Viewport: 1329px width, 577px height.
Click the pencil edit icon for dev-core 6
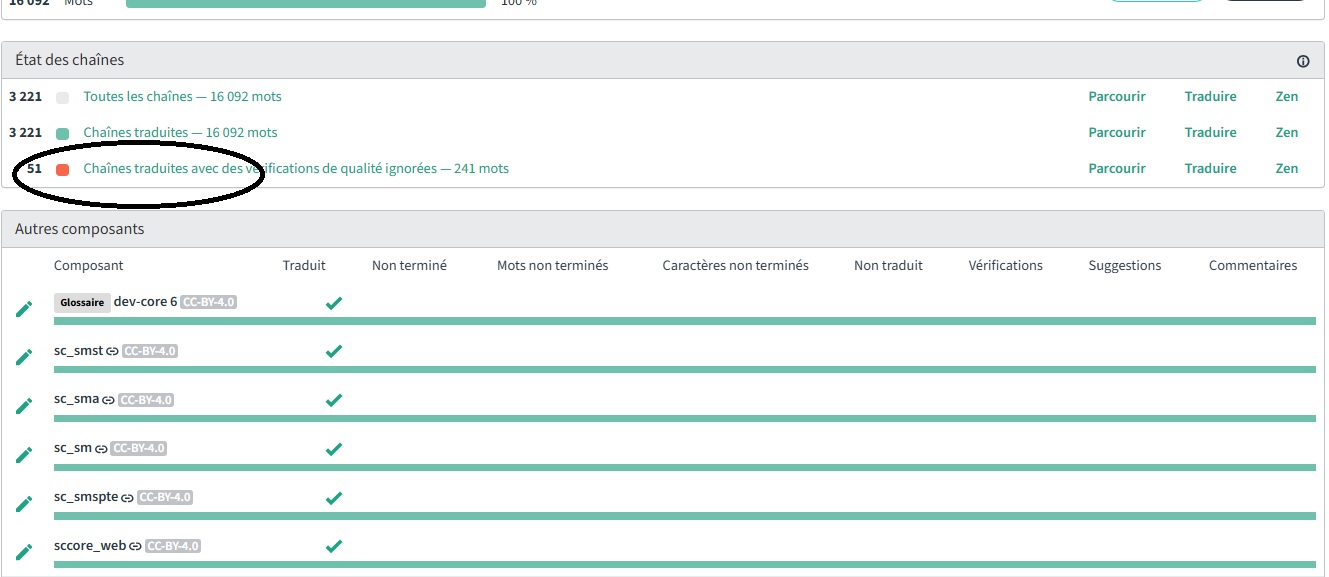click(24, 309)
